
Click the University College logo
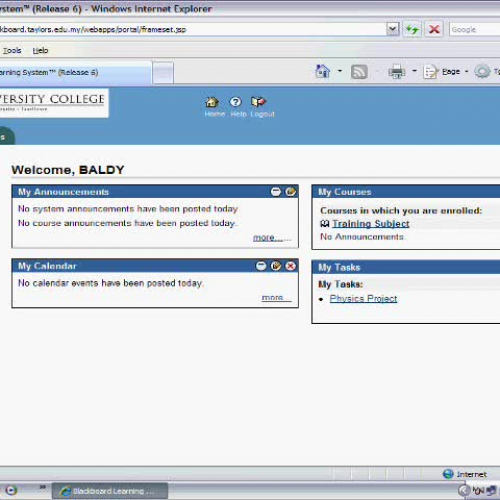coord(54,103)
